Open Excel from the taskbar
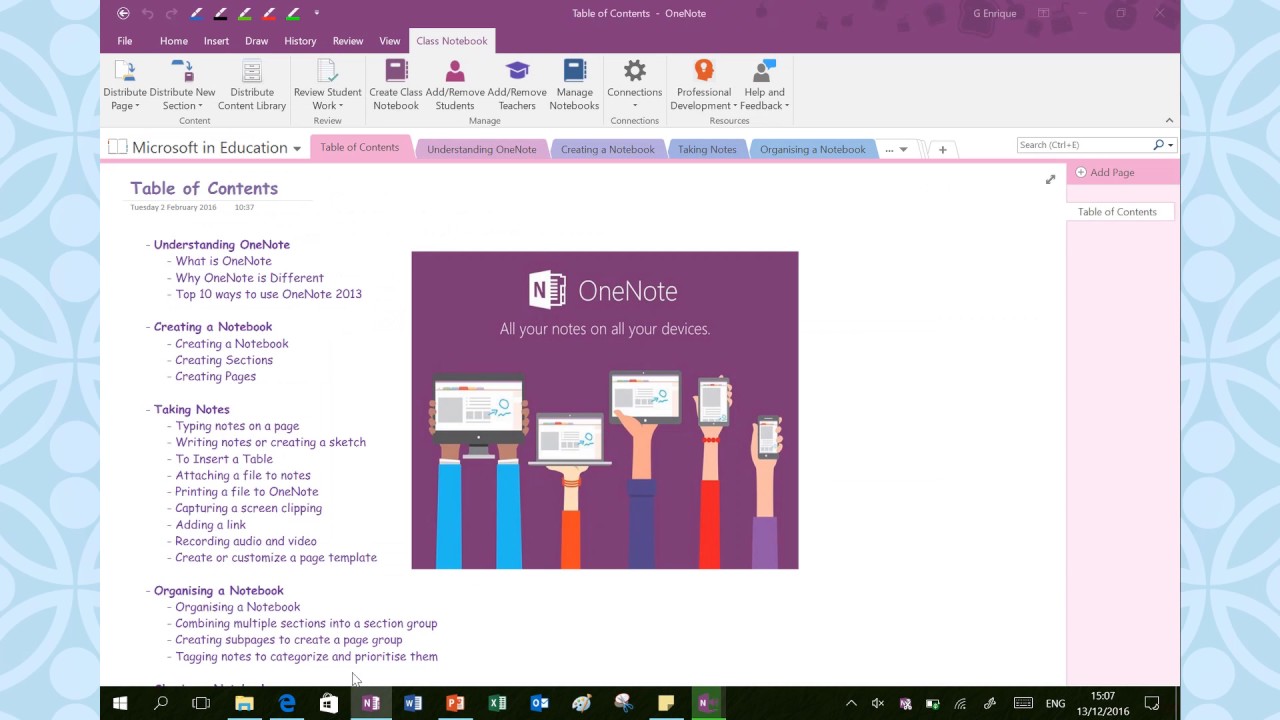1280x720 pixels. coord(497,703)
